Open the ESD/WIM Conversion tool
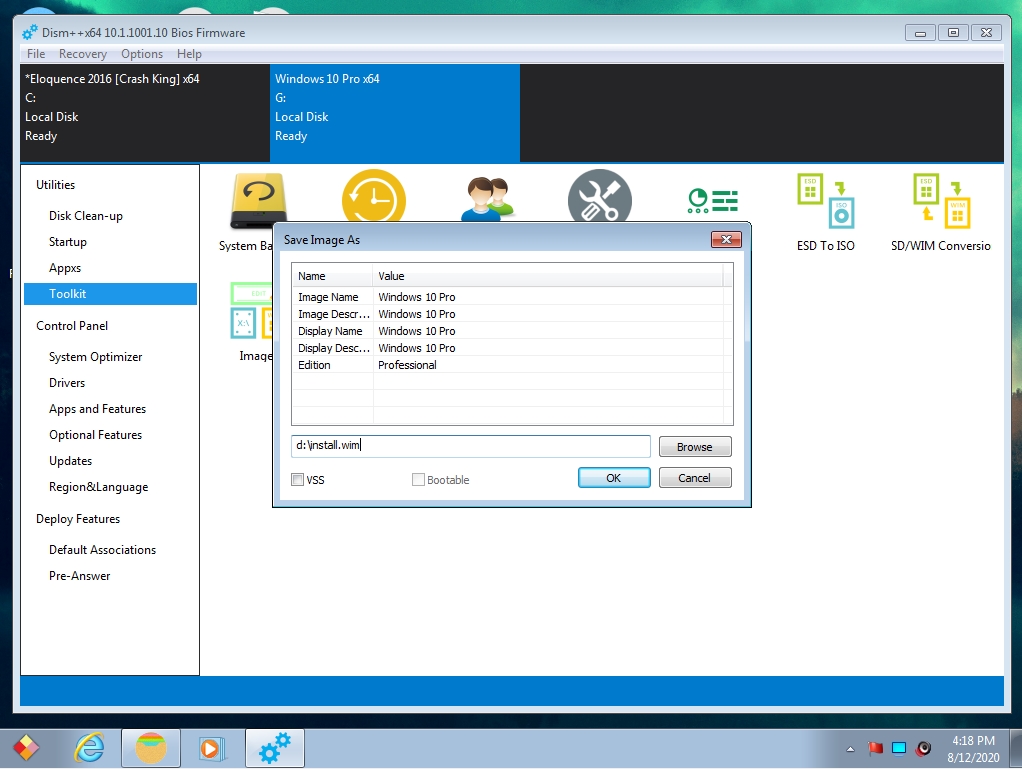Screen dimensions: 1022x769 pos(941,201)
